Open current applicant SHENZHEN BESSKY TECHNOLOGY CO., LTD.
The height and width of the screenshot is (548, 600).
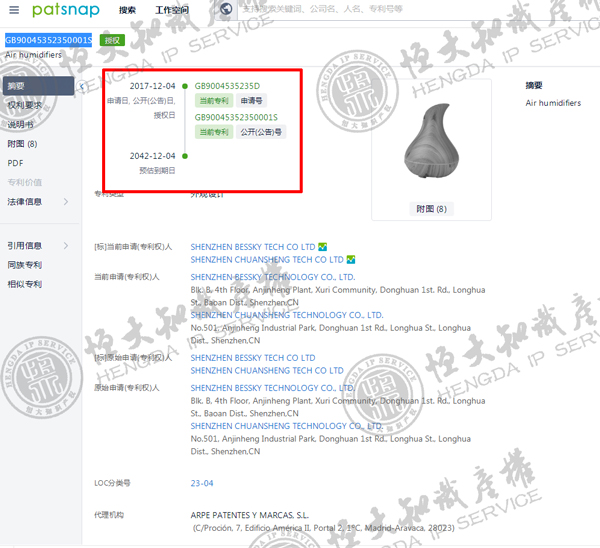pos(273,277)
